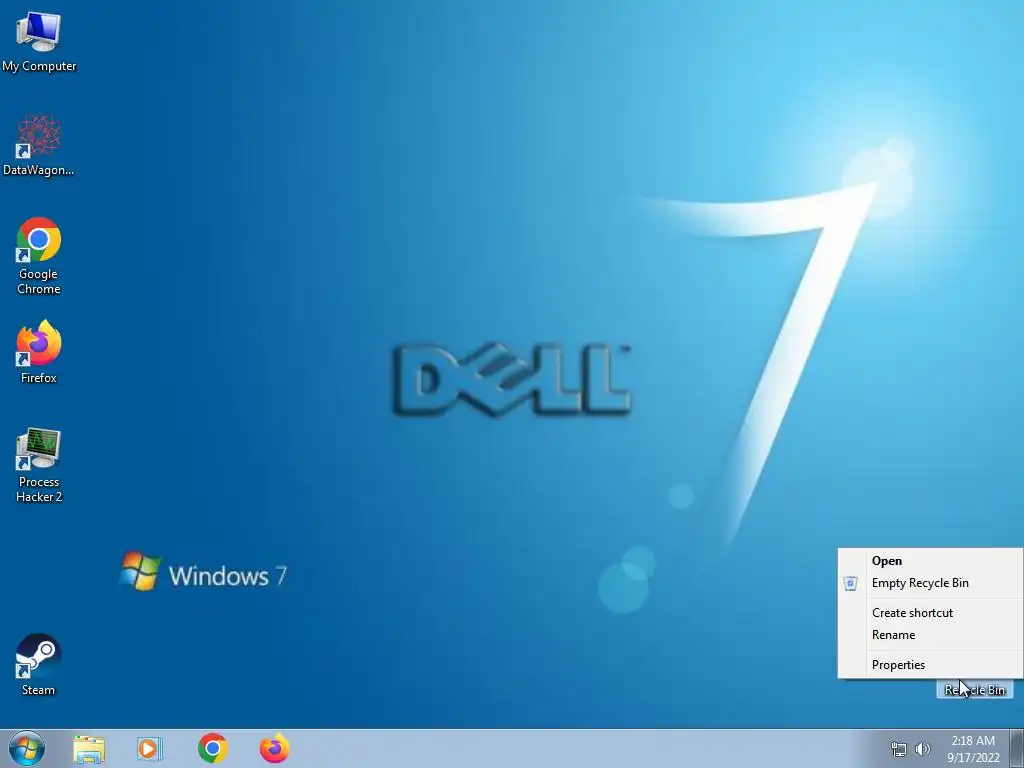Launch Windows Media Player from the taskbar

tap(150, 749)
